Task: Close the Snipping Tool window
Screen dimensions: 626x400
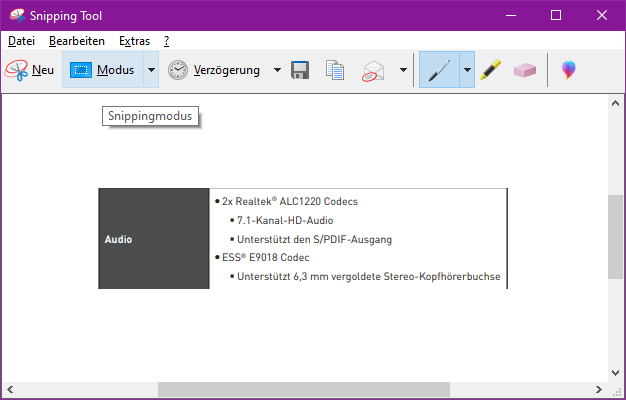Action: click(602, 16)
